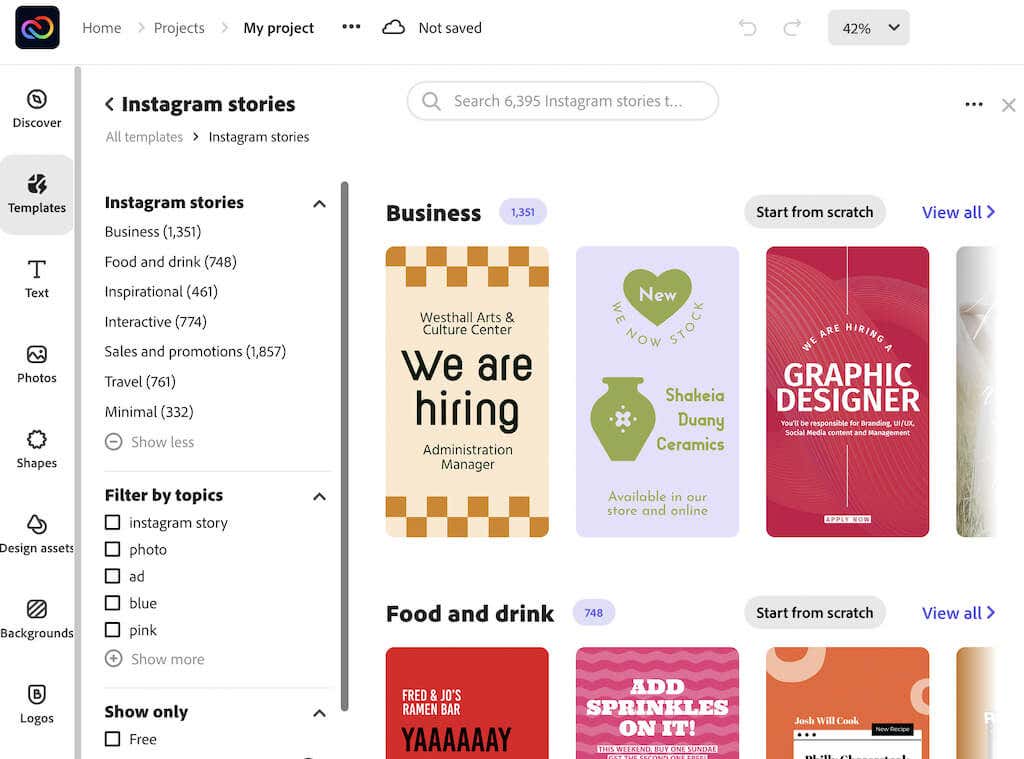Screen dimensions: 1024x759
Task: Click the Adobe Creative Cloud Express logo
Action: (37, 28)
